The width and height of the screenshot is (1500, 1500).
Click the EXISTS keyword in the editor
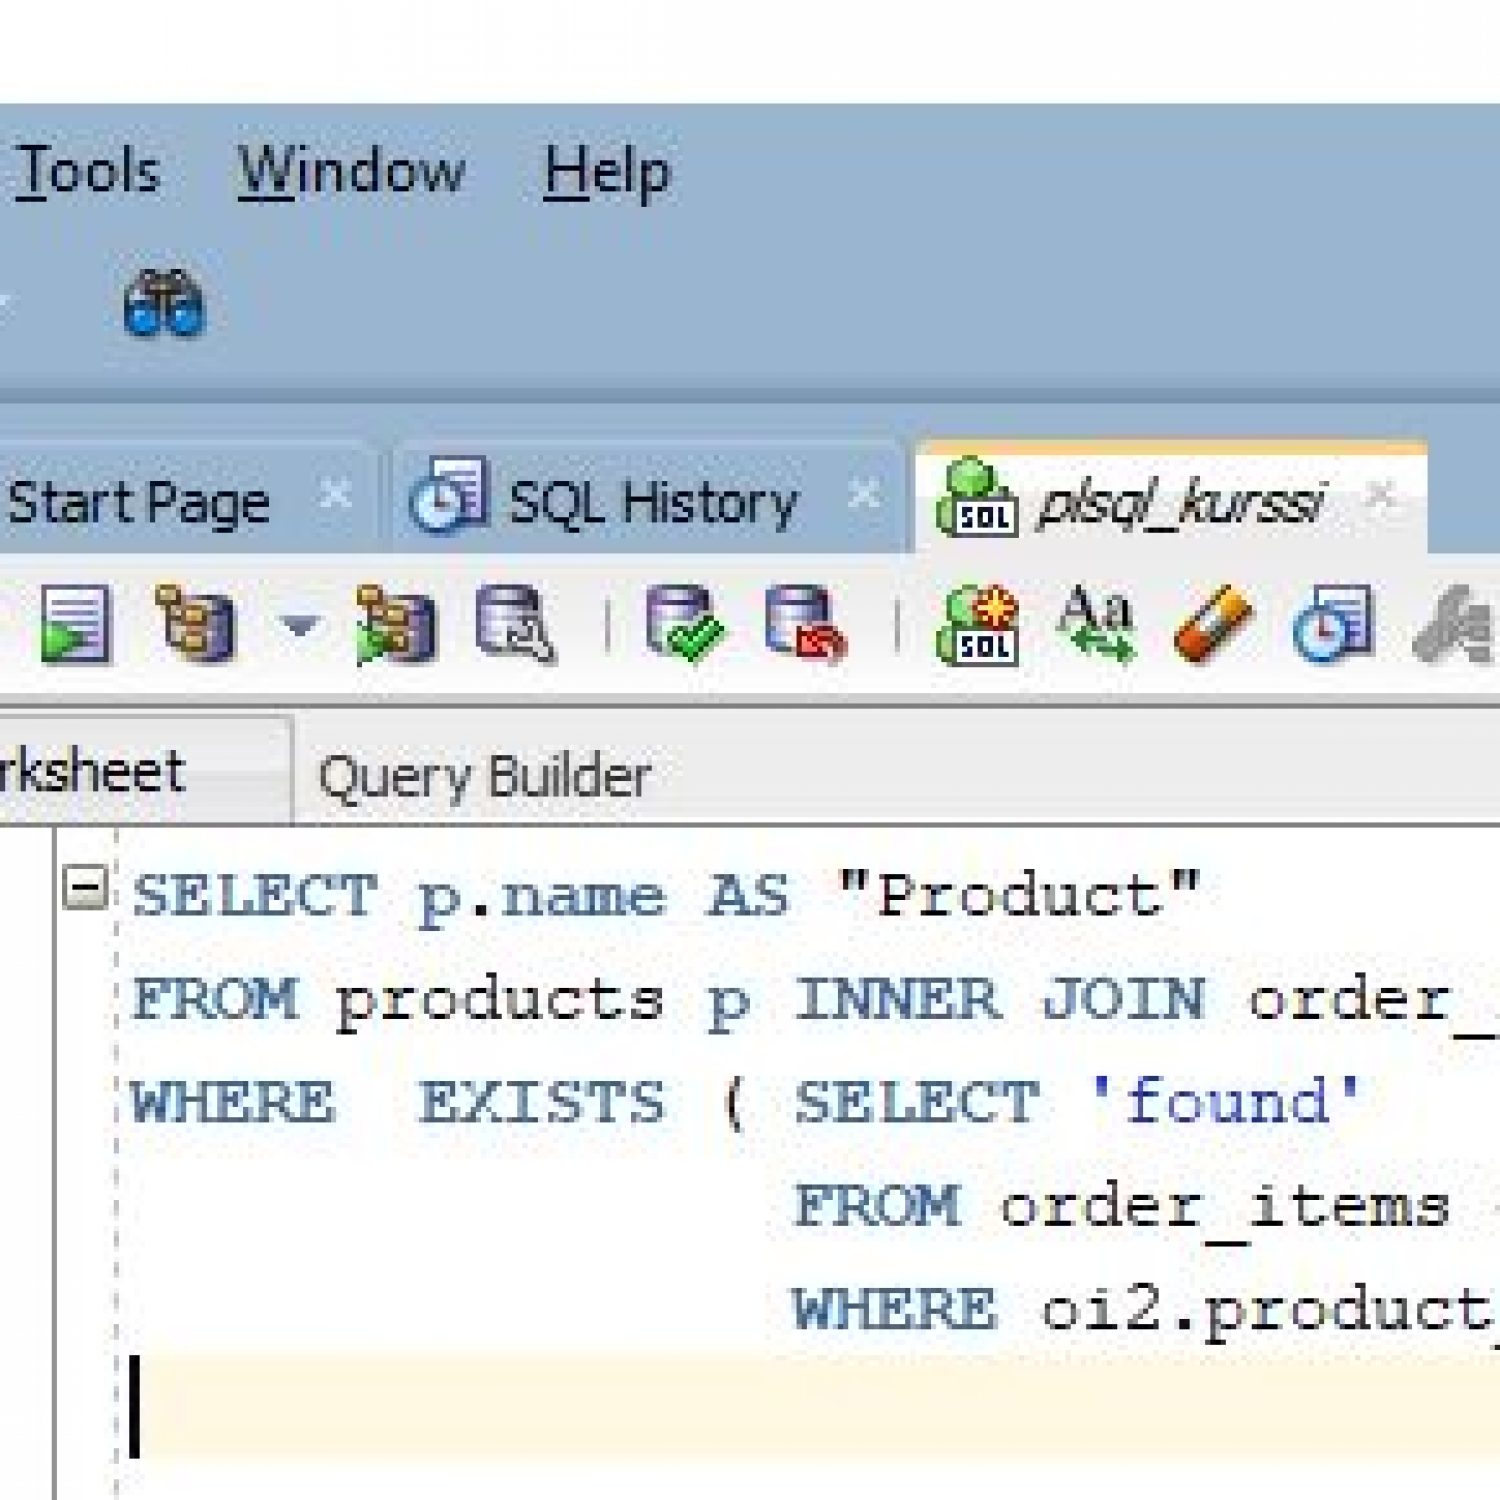pyautogui.click(x=541, y=1102)
